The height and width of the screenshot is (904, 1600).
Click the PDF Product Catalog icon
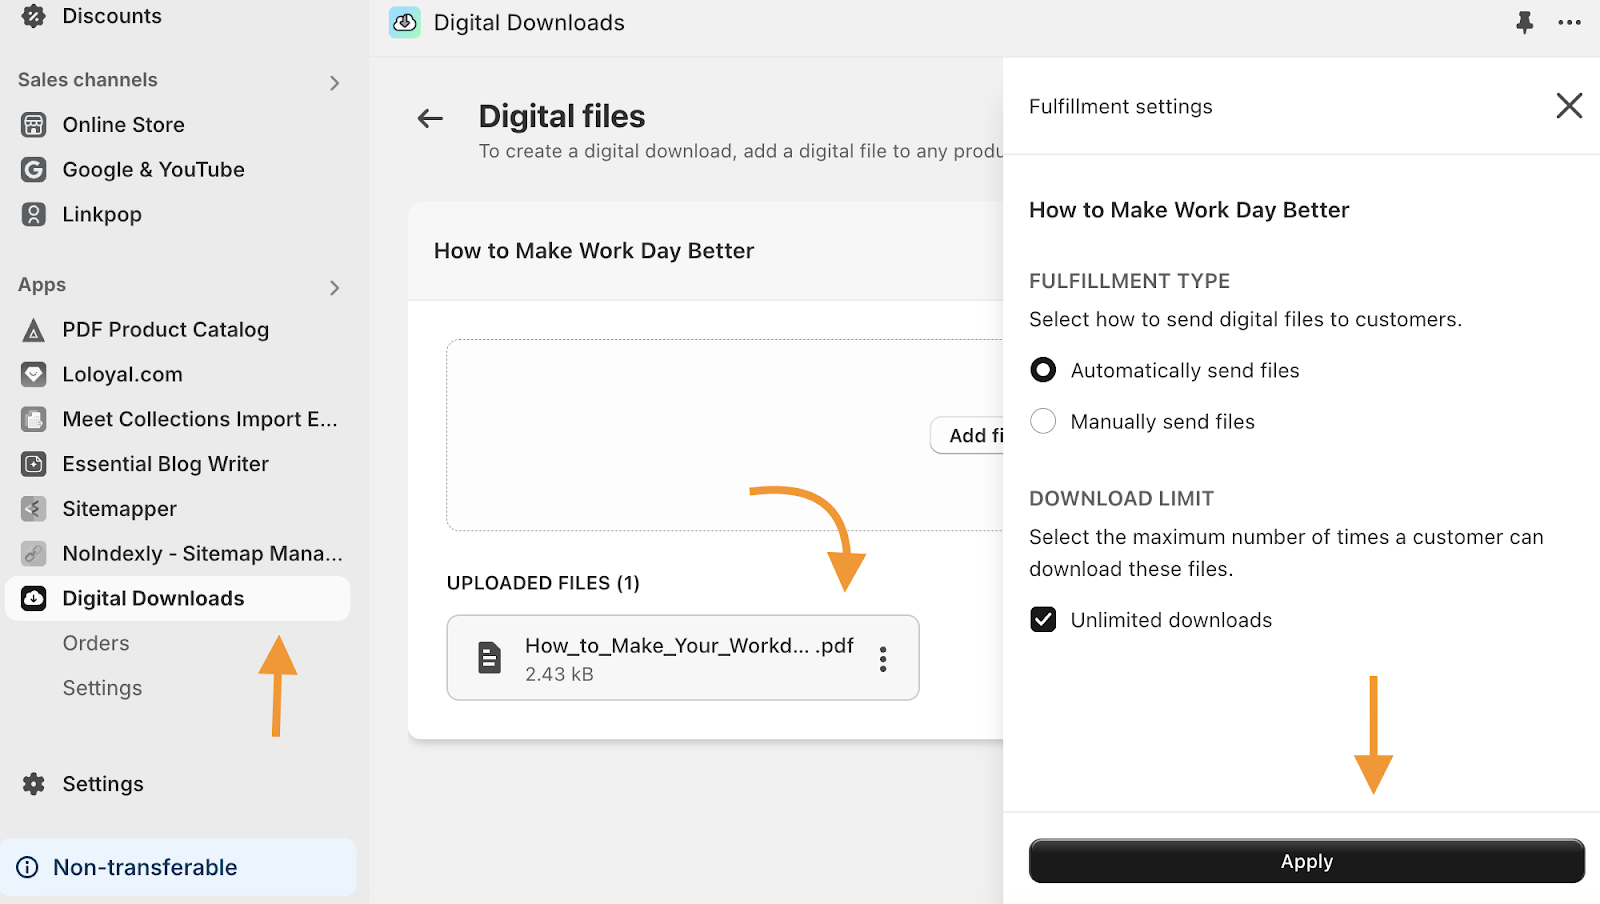pyautogui.click(x=33, y=329)
